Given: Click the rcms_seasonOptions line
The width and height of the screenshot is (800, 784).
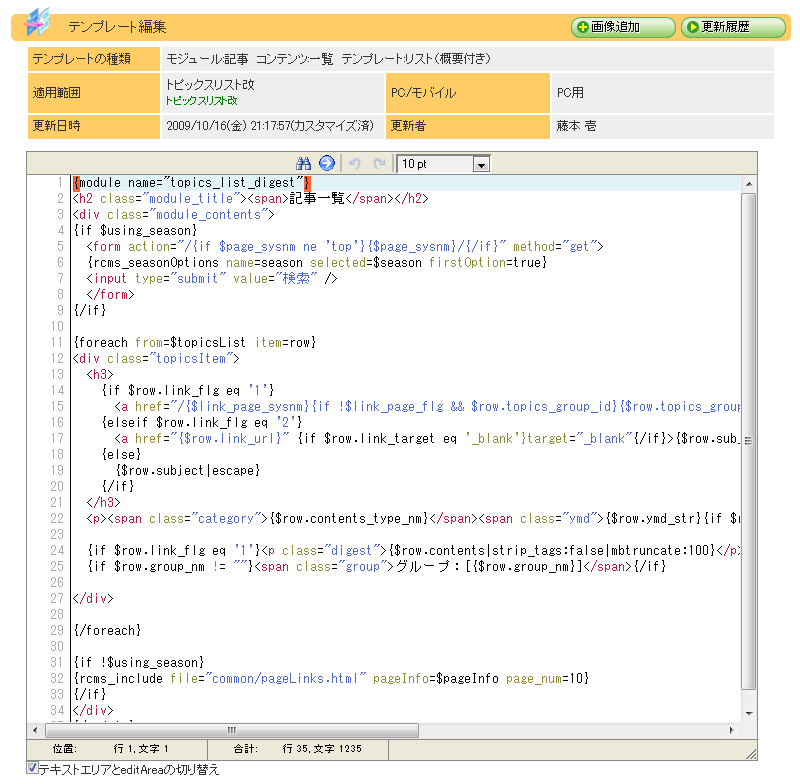Looking at the screenshot, I should pyautogui.click(x=317, y=262).
